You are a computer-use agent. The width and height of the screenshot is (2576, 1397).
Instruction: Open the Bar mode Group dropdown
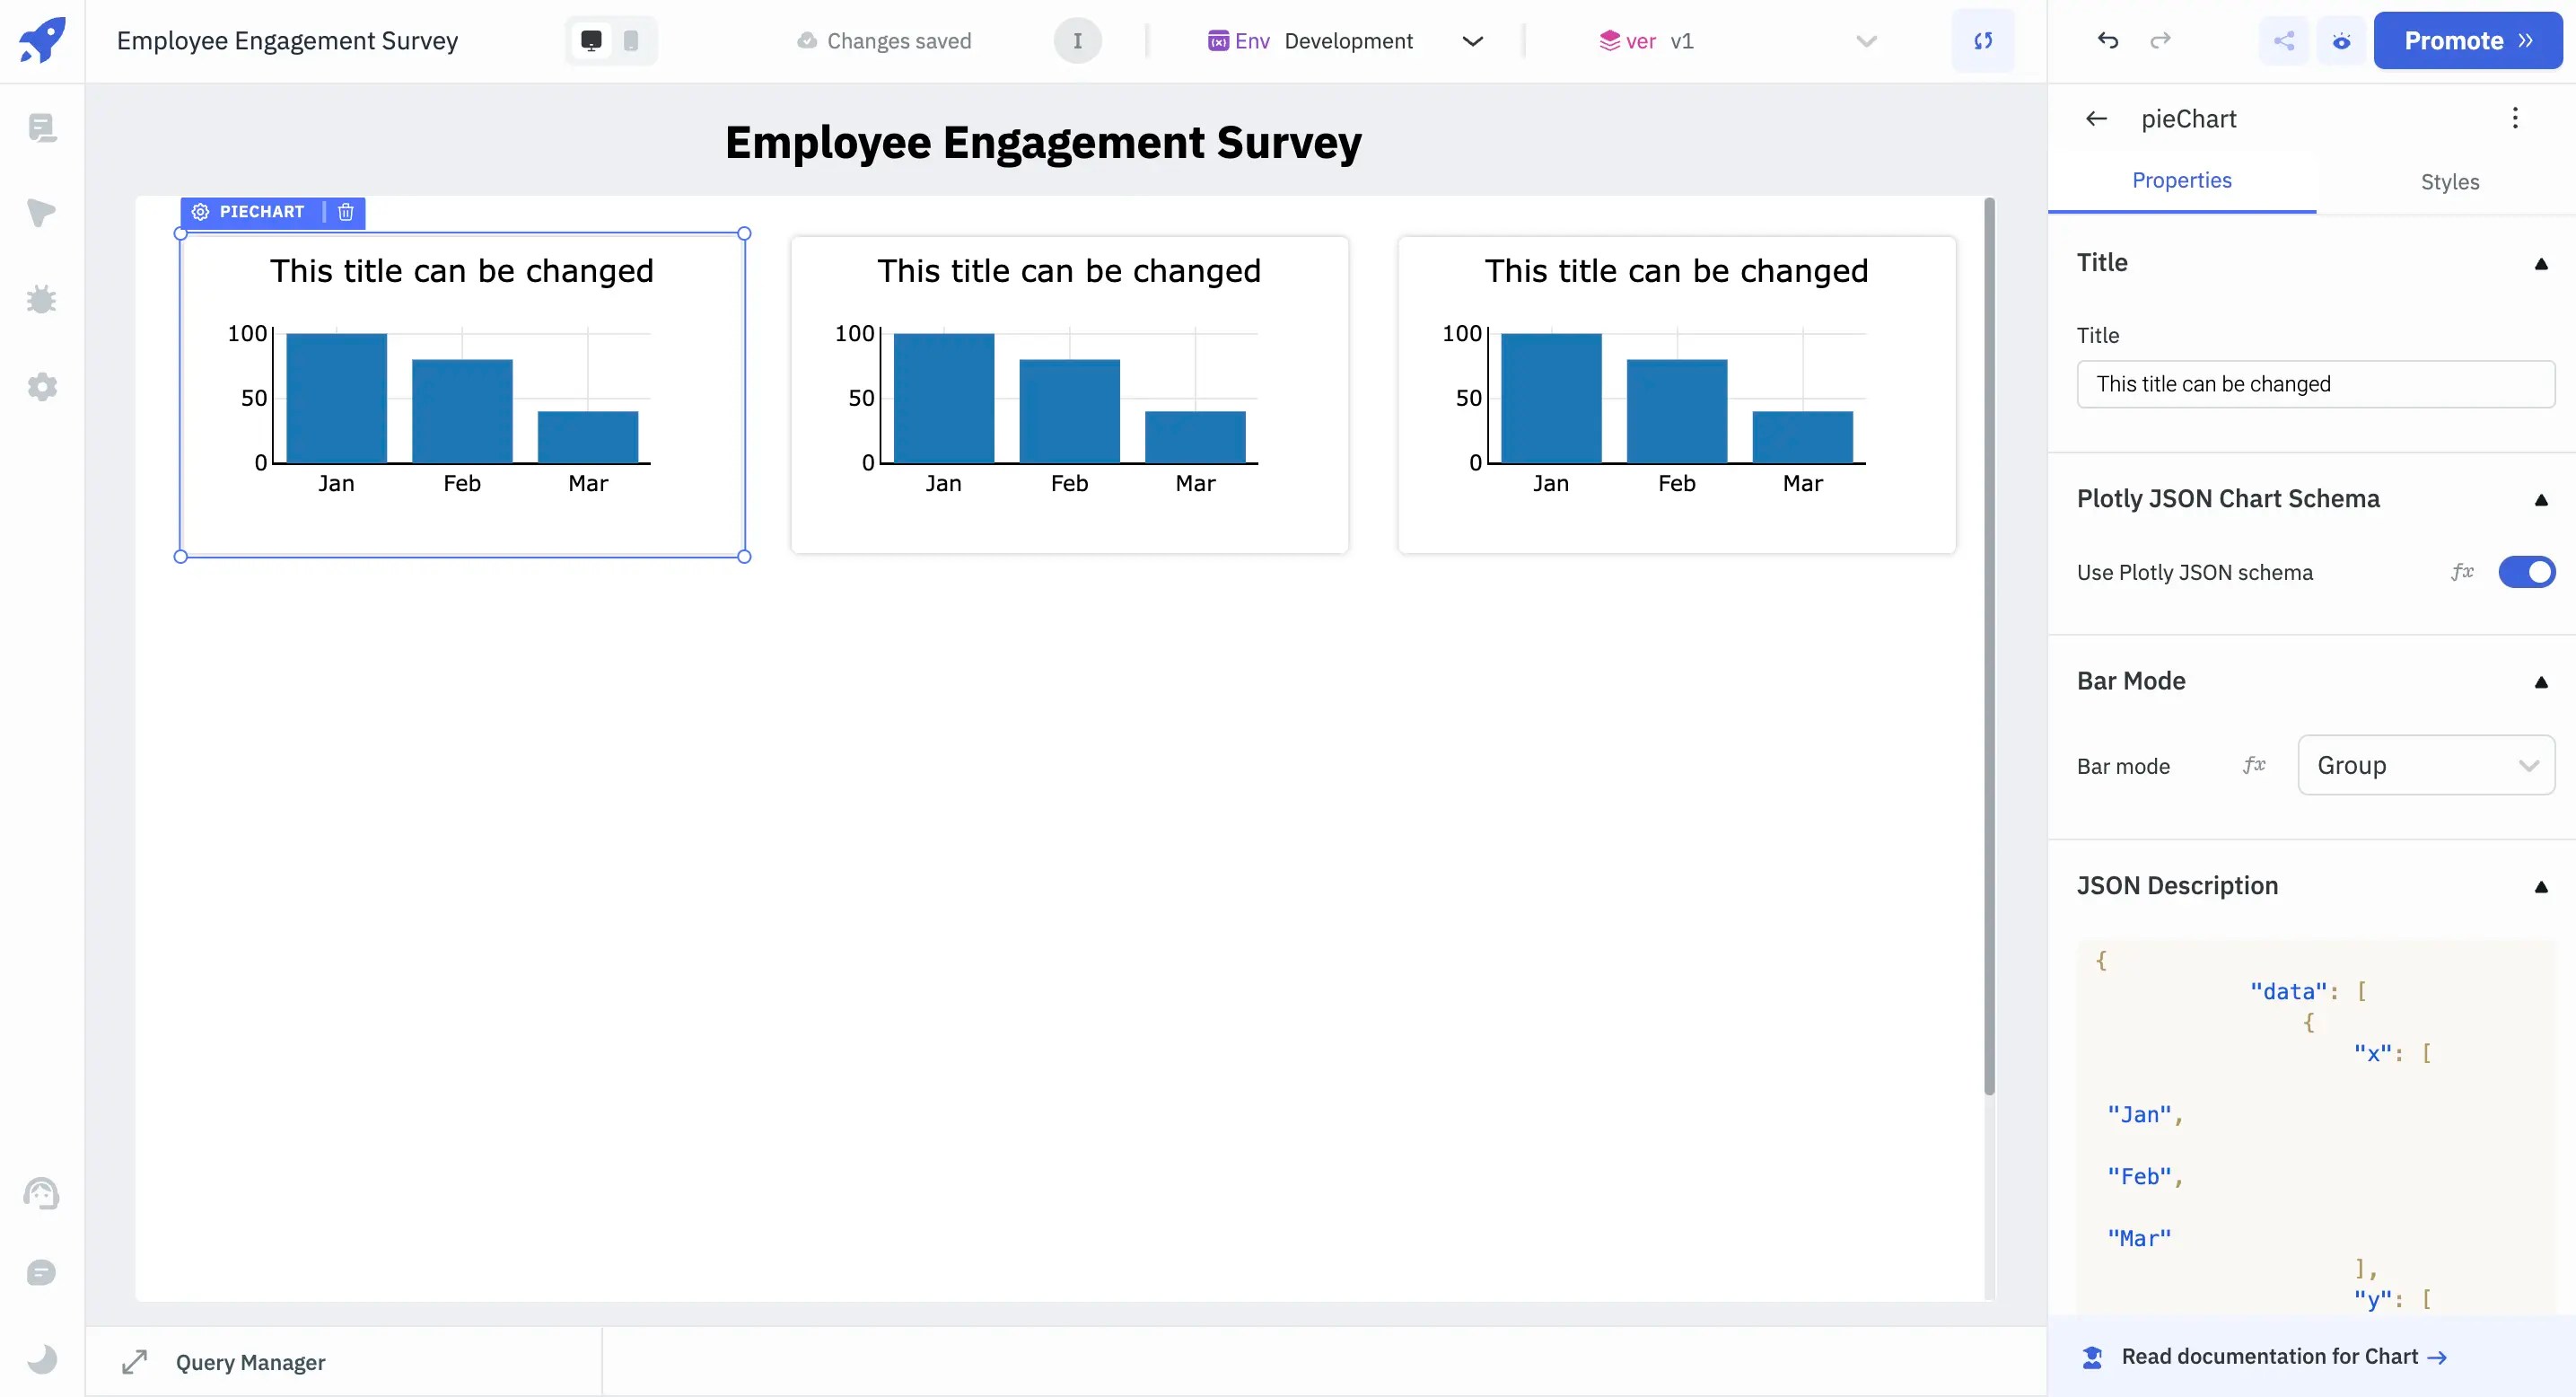click(x=2426, y=765)
